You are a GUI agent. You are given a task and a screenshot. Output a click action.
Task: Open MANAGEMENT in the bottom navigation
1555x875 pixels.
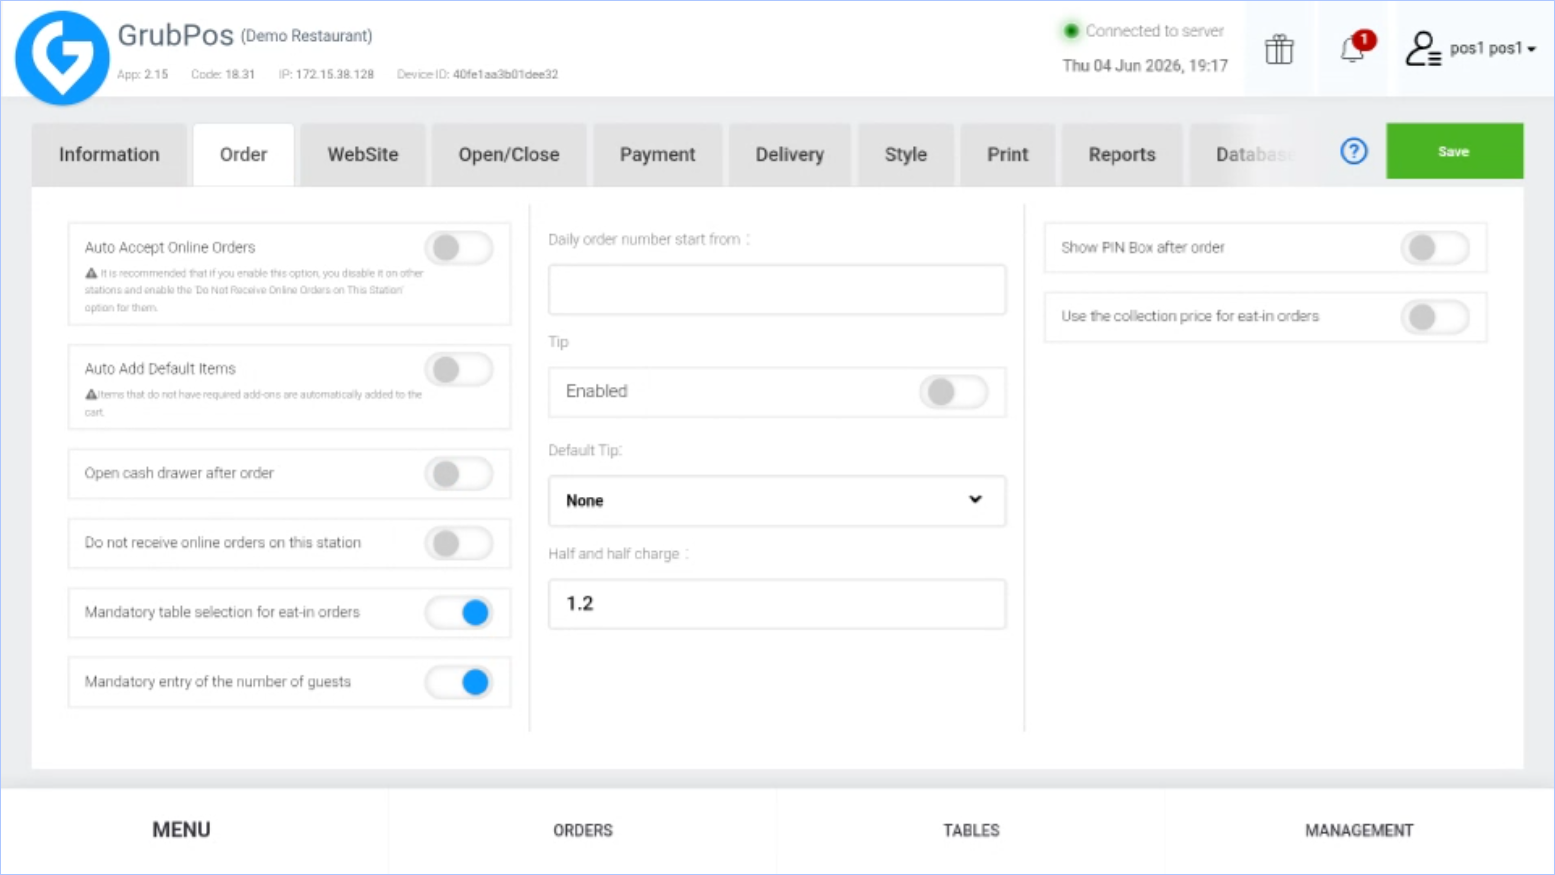click(x=1359, y=830)
